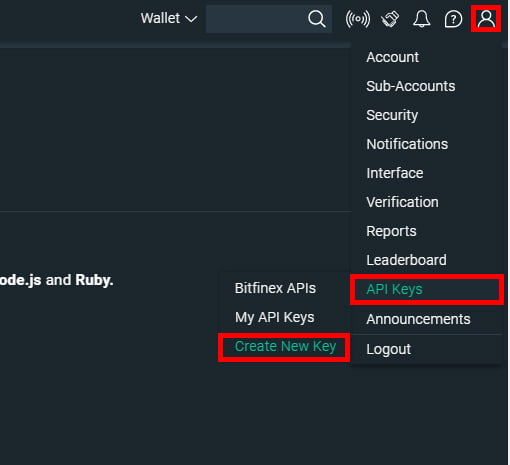Open the broadcast pulse icon

tap(358, 19)
